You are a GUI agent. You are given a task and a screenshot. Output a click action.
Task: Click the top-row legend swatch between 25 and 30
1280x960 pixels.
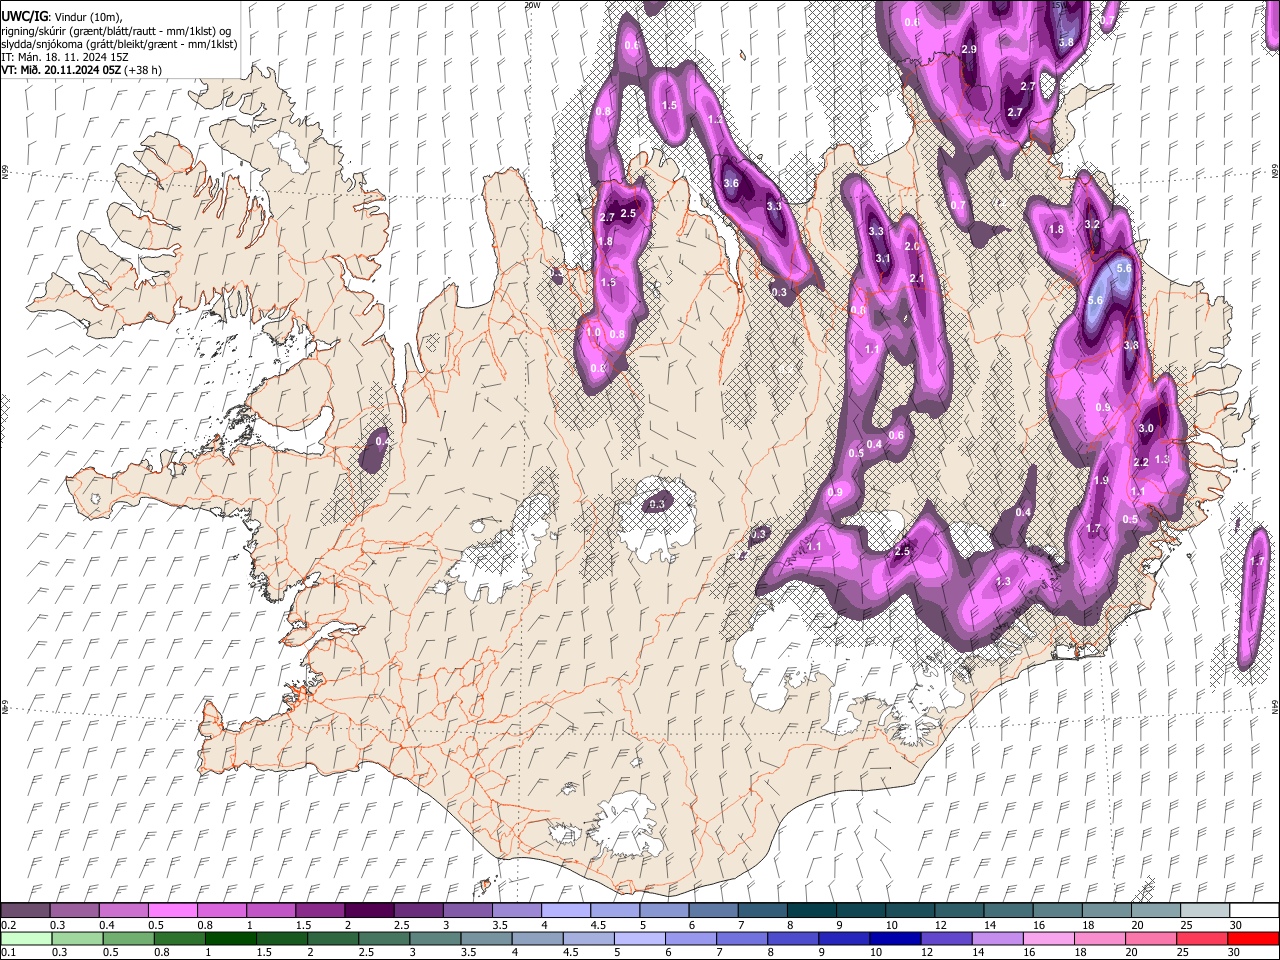tap(1203, 910)
